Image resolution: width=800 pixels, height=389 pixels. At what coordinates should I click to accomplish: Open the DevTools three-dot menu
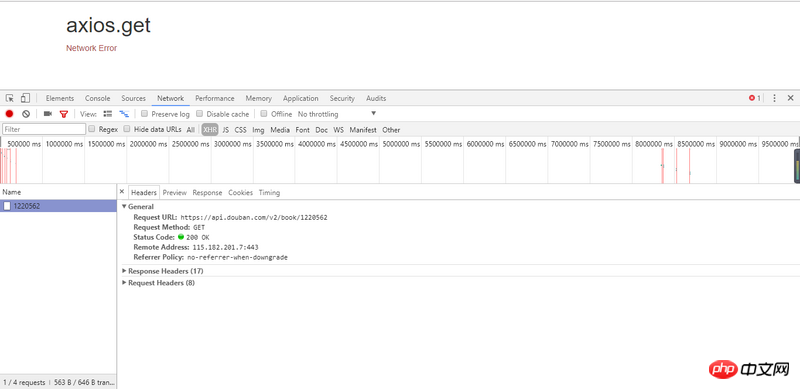(774, 98)
